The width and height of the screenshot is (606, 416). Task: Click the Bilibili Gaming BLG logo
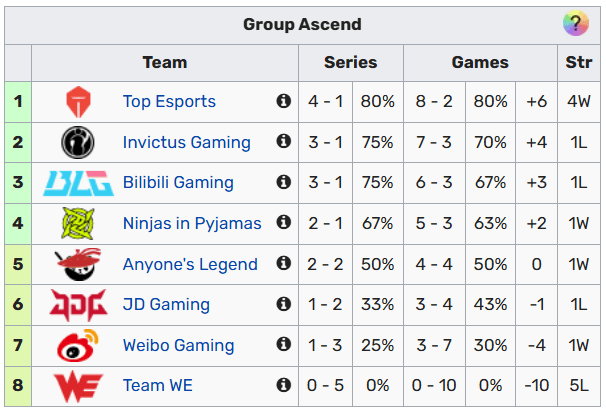click(x=78, y=183)
